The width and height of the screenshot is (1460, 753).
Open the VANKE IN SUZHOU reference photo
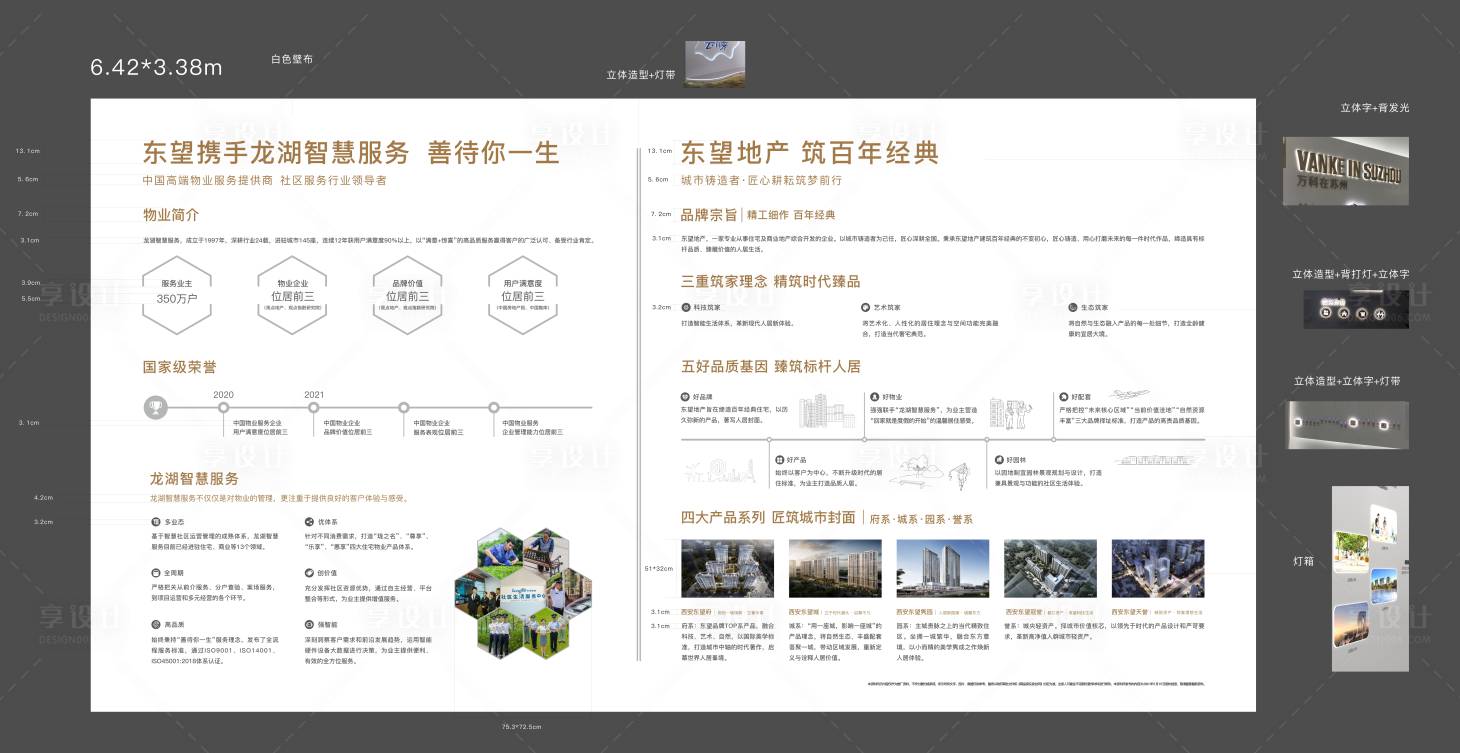click(x=1346, y=171)
